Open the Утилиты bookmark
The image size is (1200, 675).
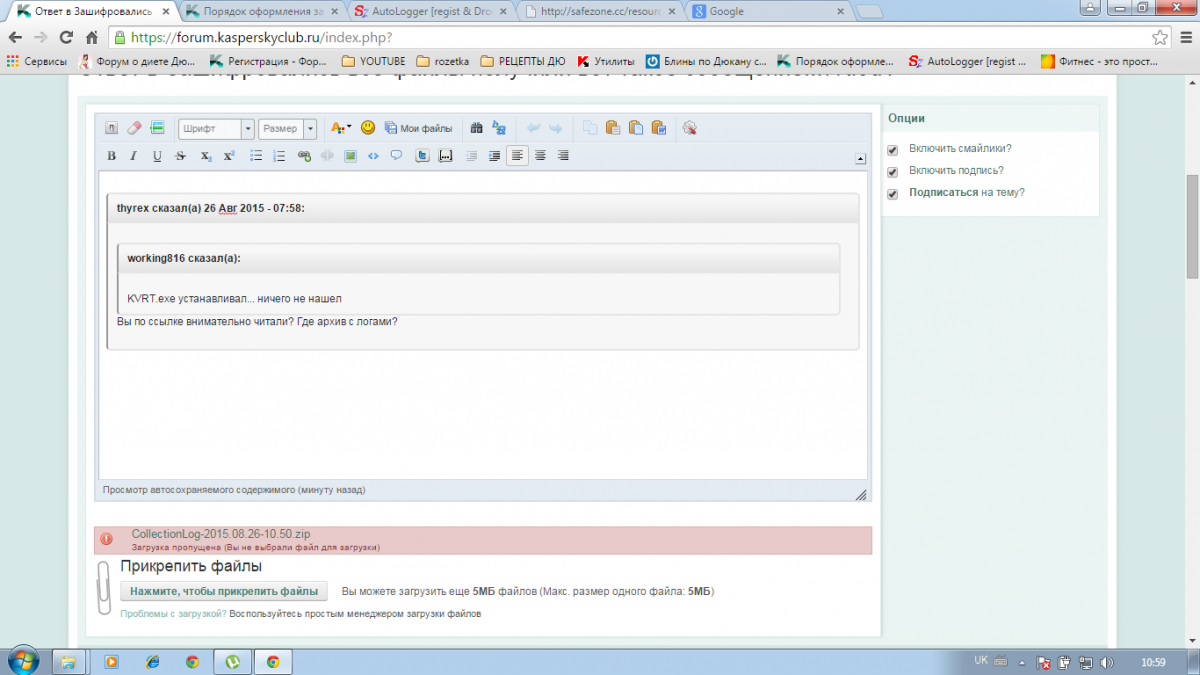tap(606, 61)
